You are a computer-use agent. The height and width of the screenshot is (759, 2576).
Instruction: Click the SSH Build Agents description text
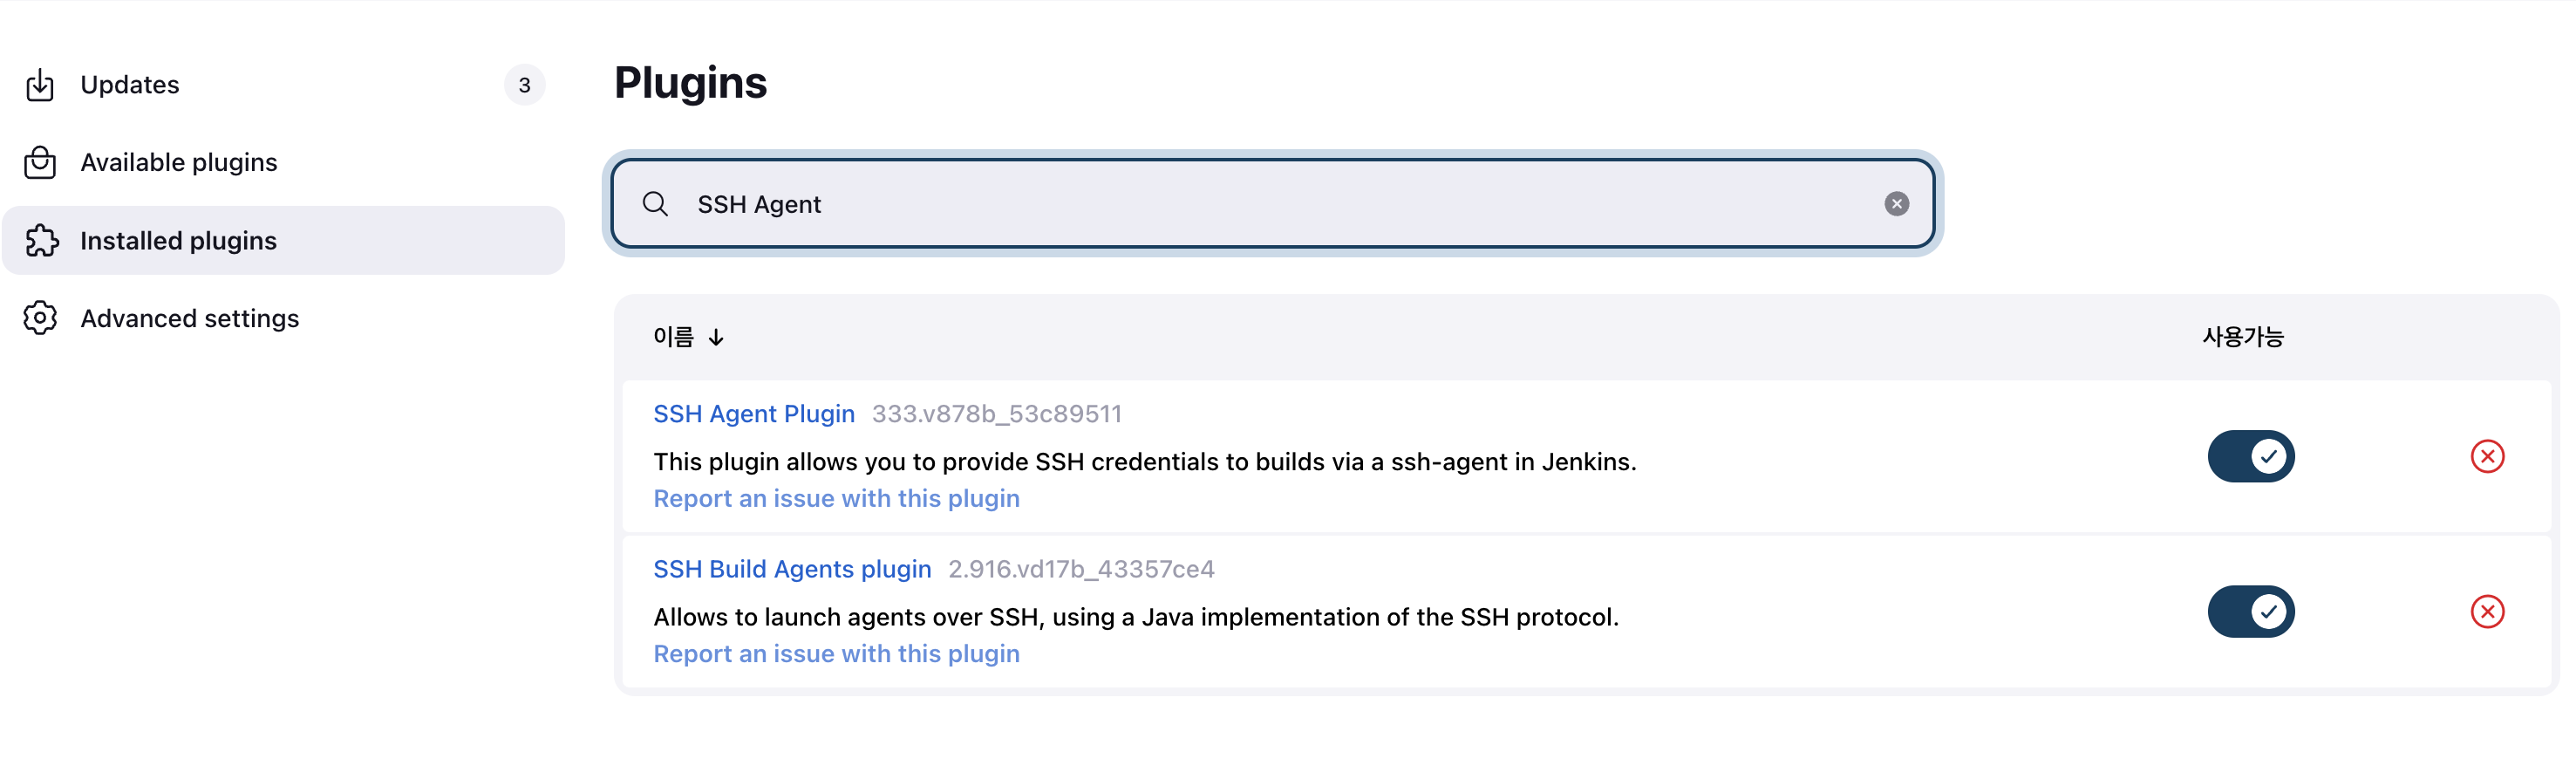click(x=1135, y=617)
